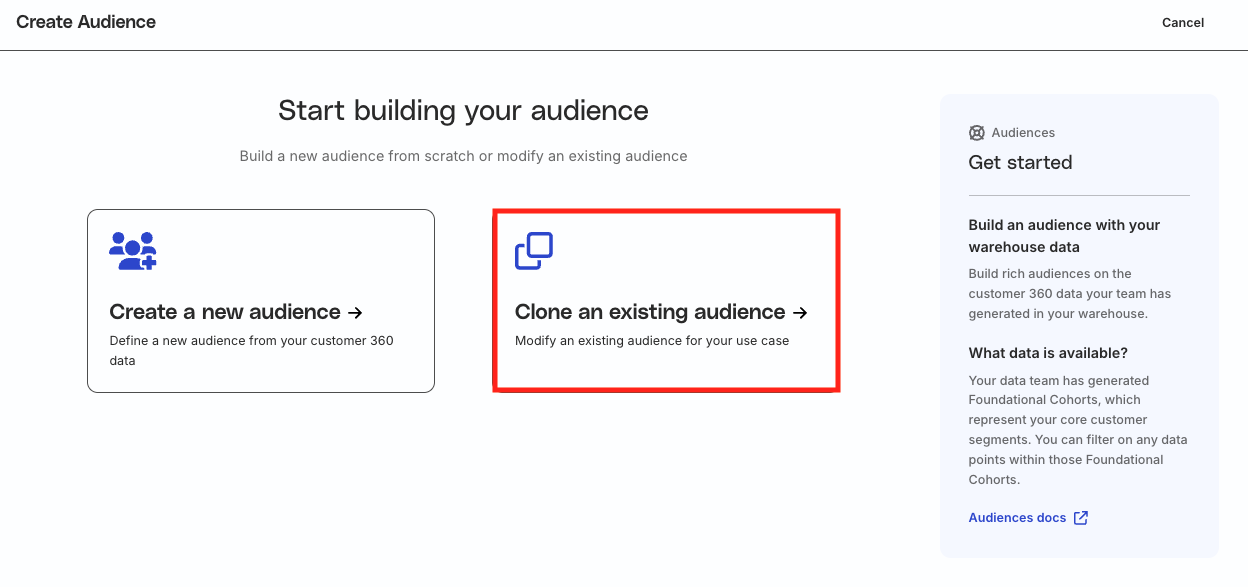This screenshot has width=1248, height=587.
Task: Click the 'Get started' heading in the side panel
Action: pos(1020,163)
